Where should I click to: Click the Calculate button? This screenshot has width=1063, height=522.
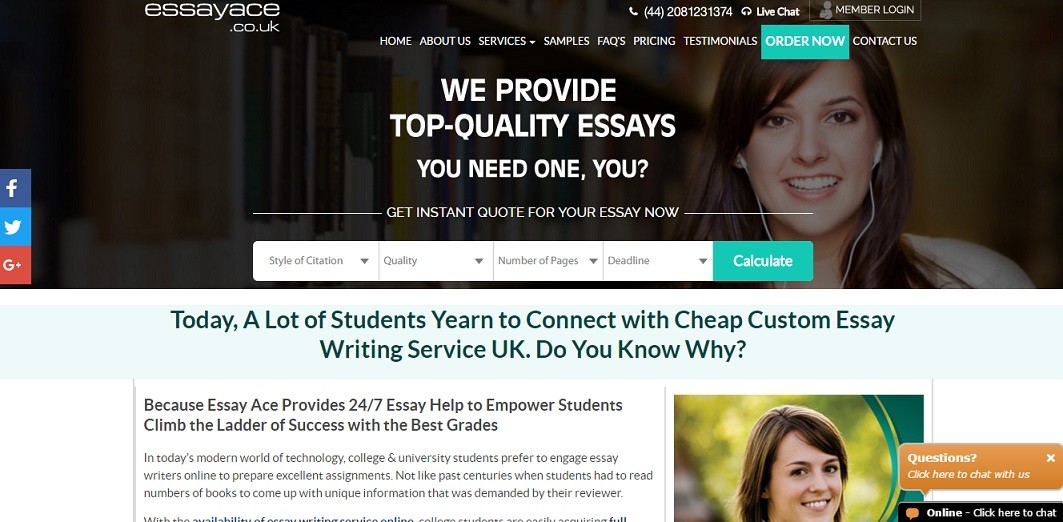(763, 261)
